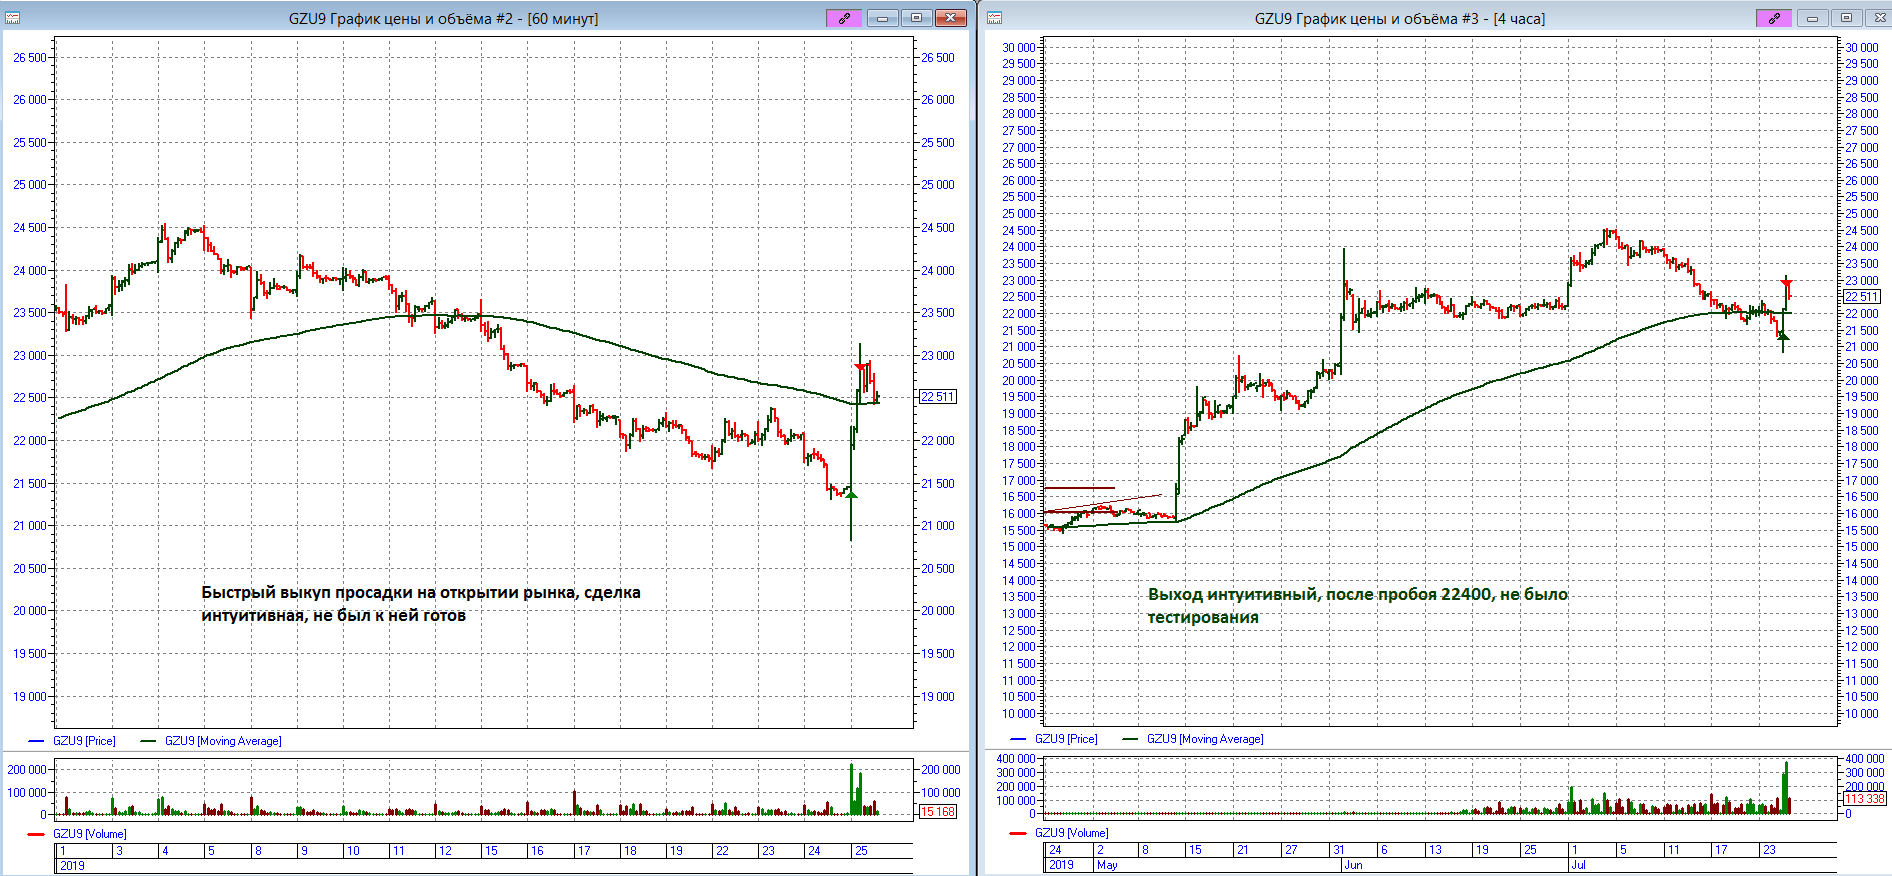Open the window icon menu of chart #3
Viewport: 1892px width, 876px height.
click(995, 18)
